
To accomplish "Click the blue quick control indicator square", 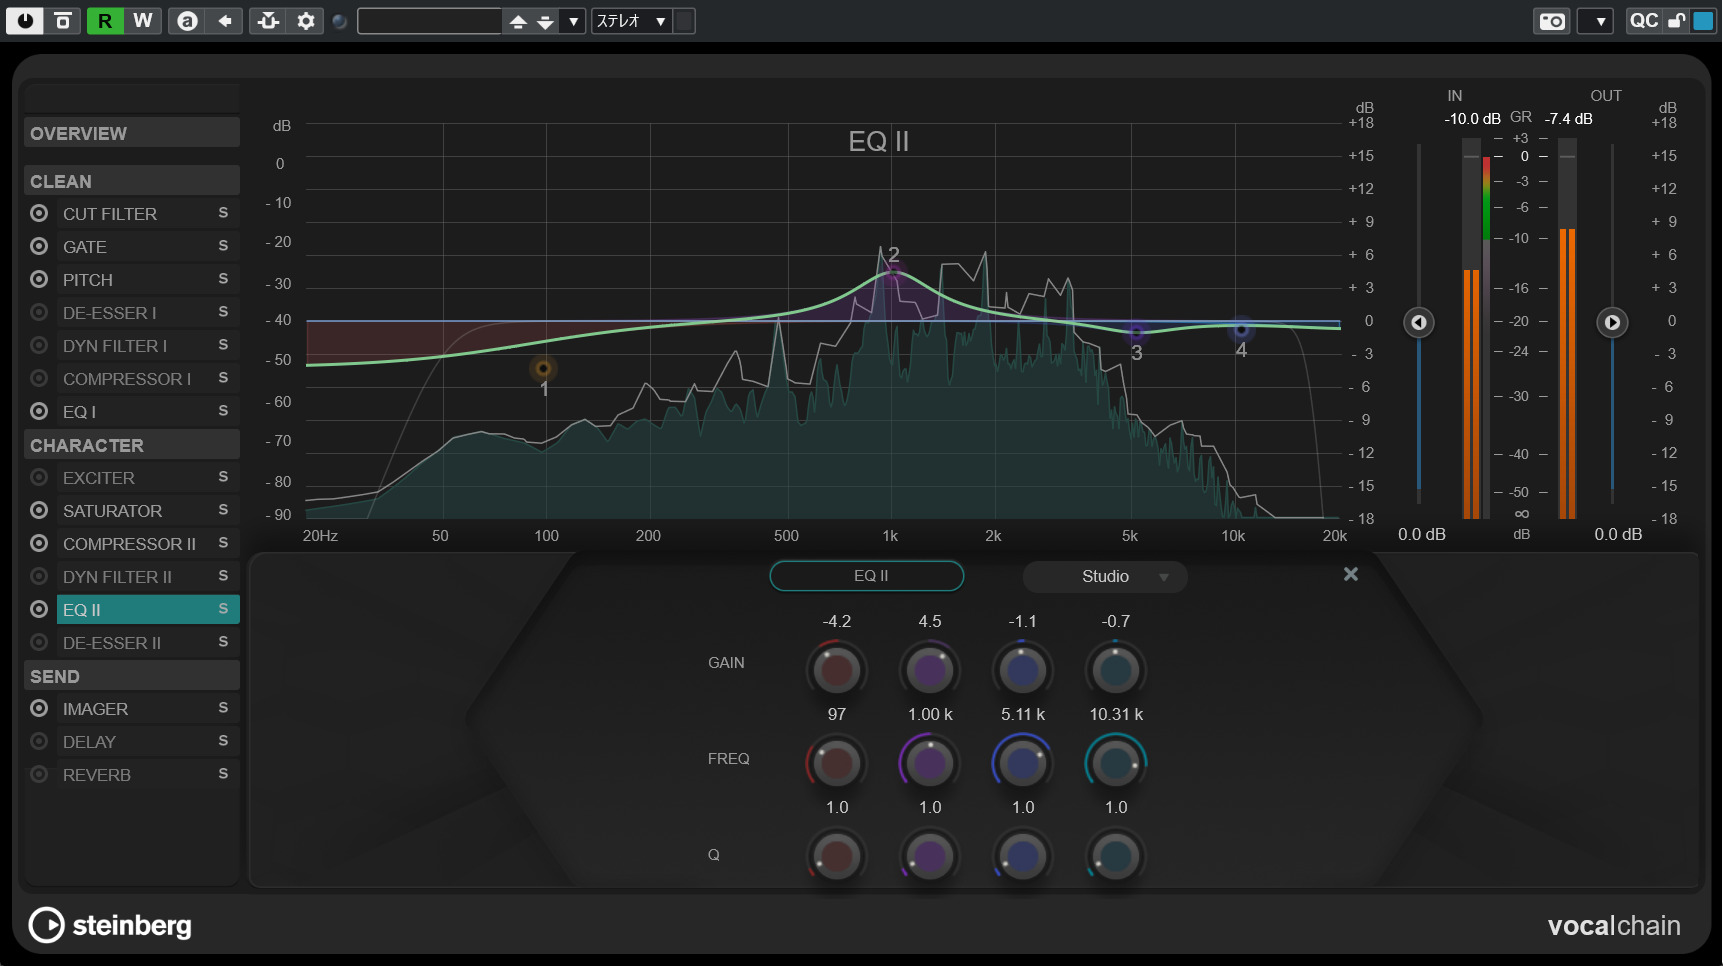I will pyautogui.click(x=1703, y=20).
